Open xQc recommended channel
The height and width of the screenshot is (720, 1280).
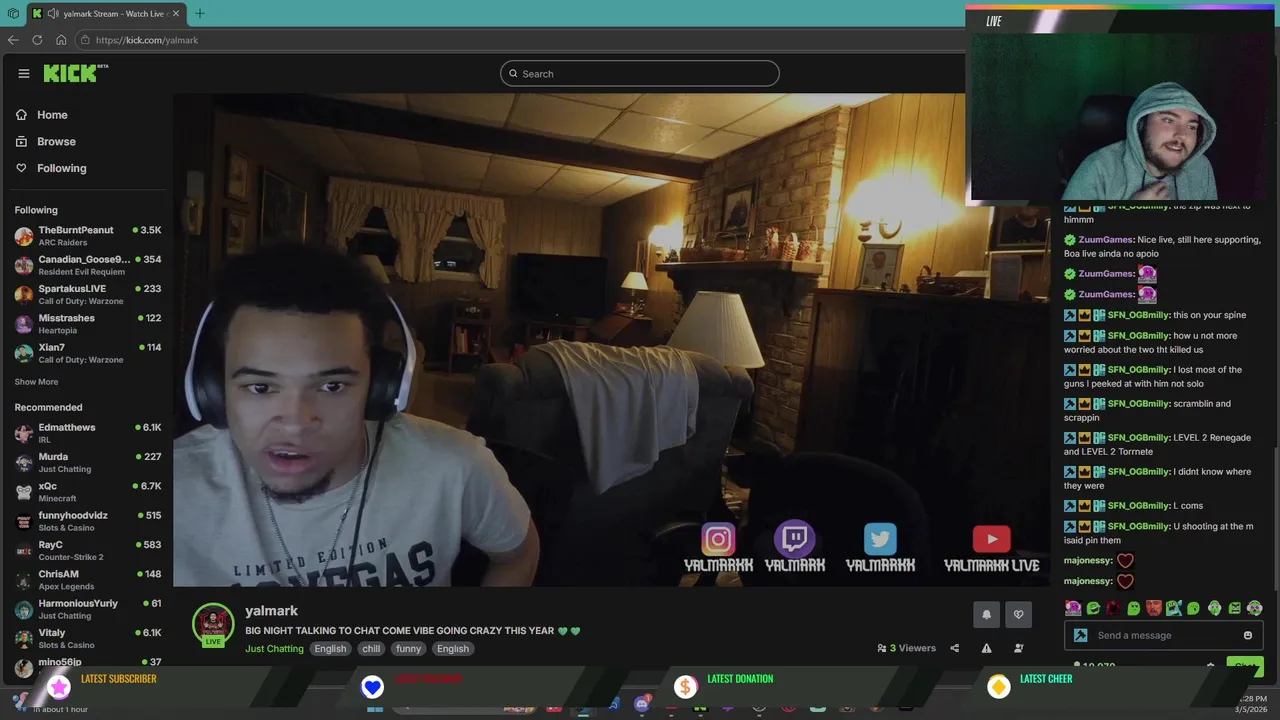click(x=87, y=492)
